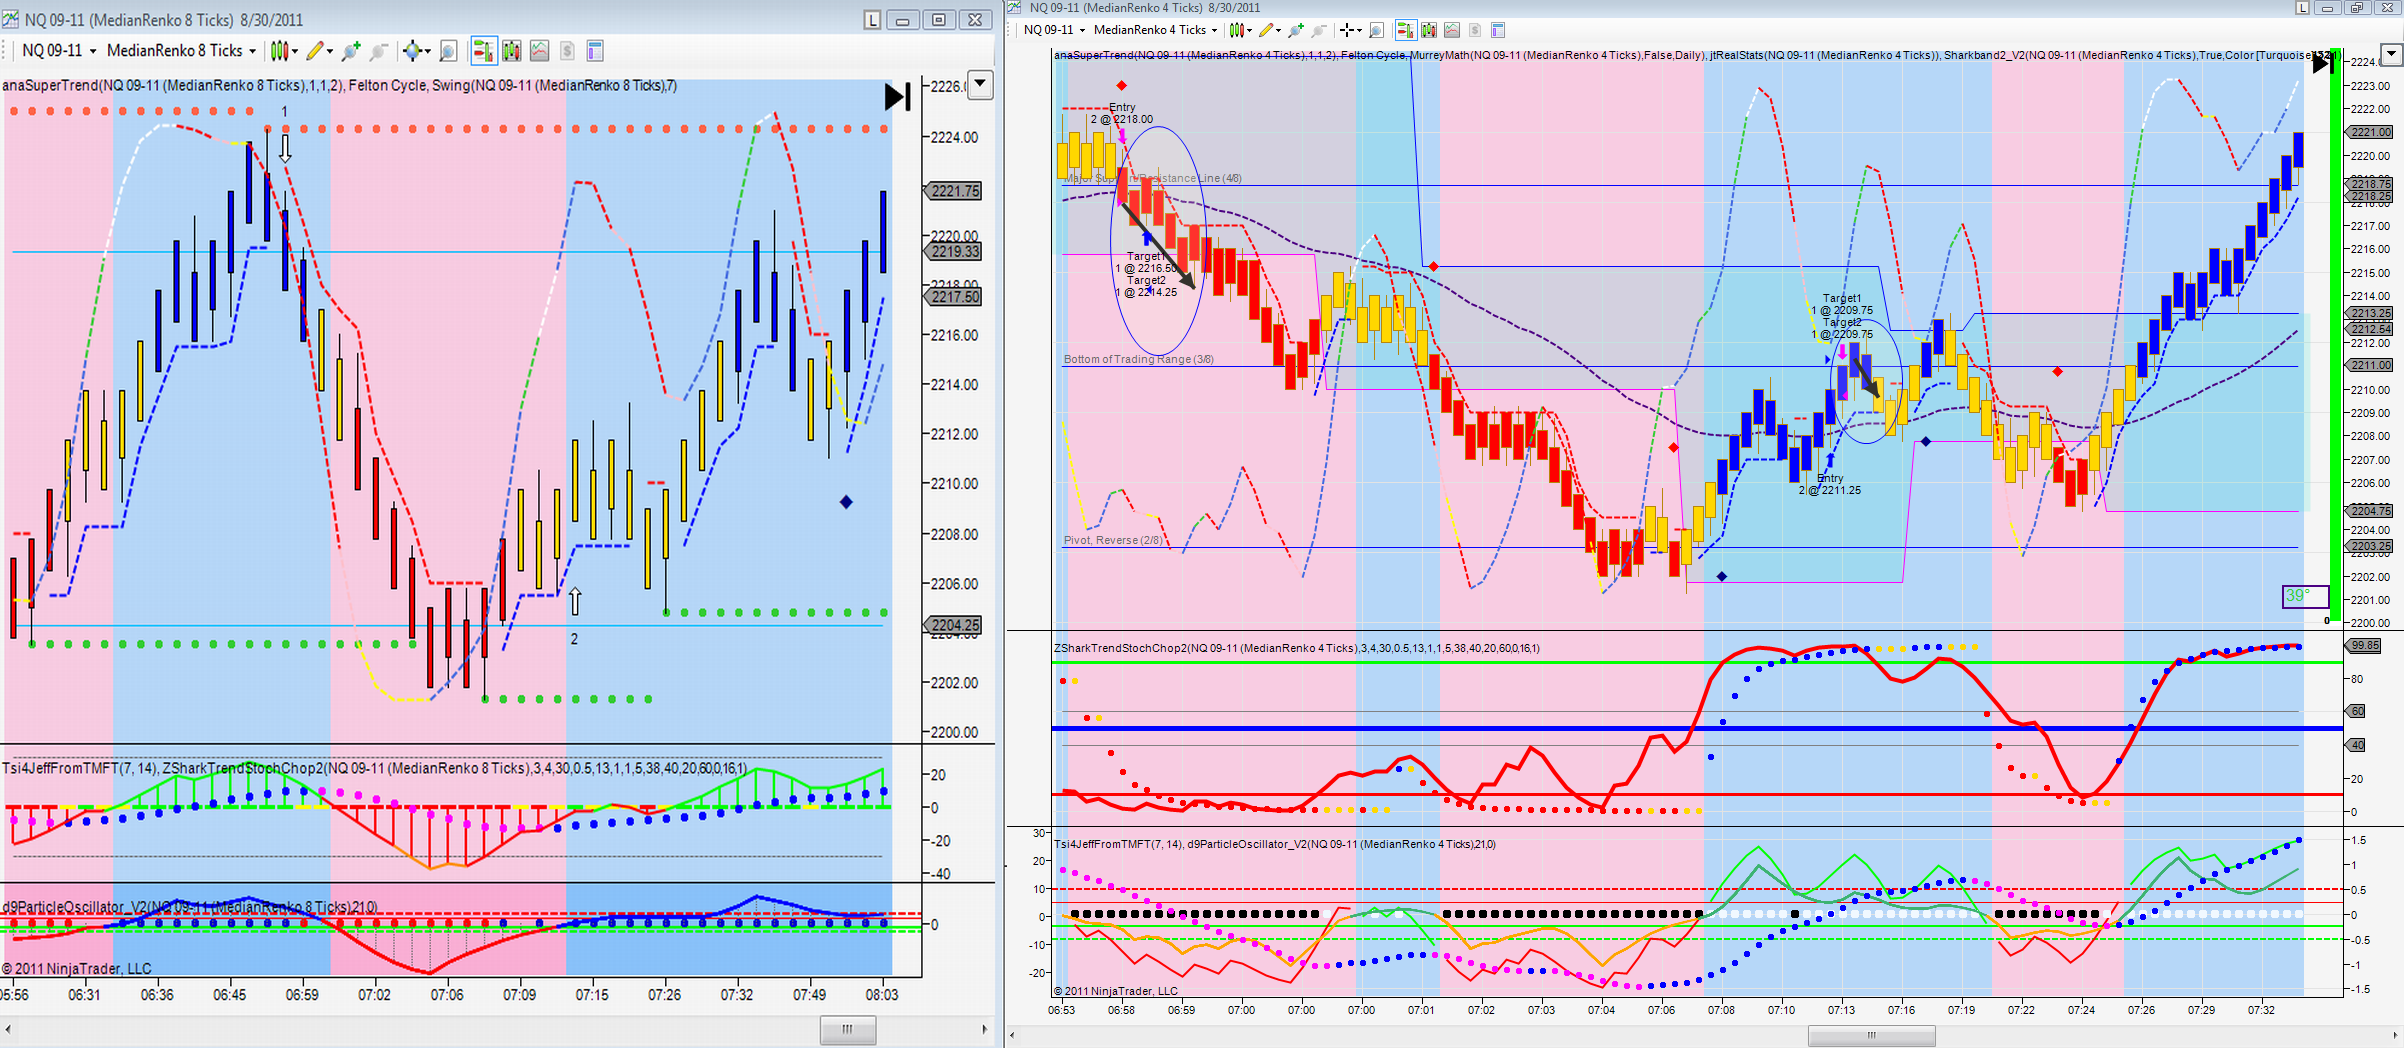Click 'Entry 2 @ 2211.25' trade label
Viewport: 2404px width, 1048px height.
point(1830,484)
